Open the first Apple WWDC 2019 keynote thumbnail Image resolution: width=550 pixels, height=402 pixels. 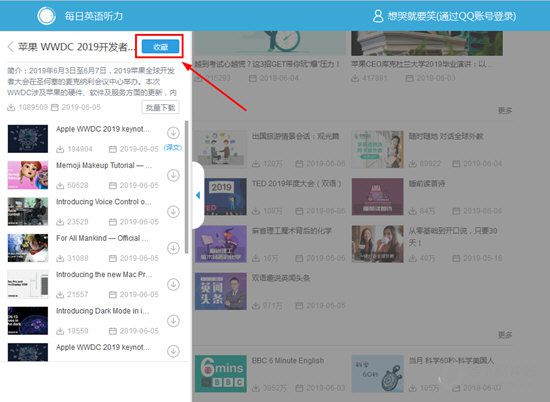coord(28,139)
